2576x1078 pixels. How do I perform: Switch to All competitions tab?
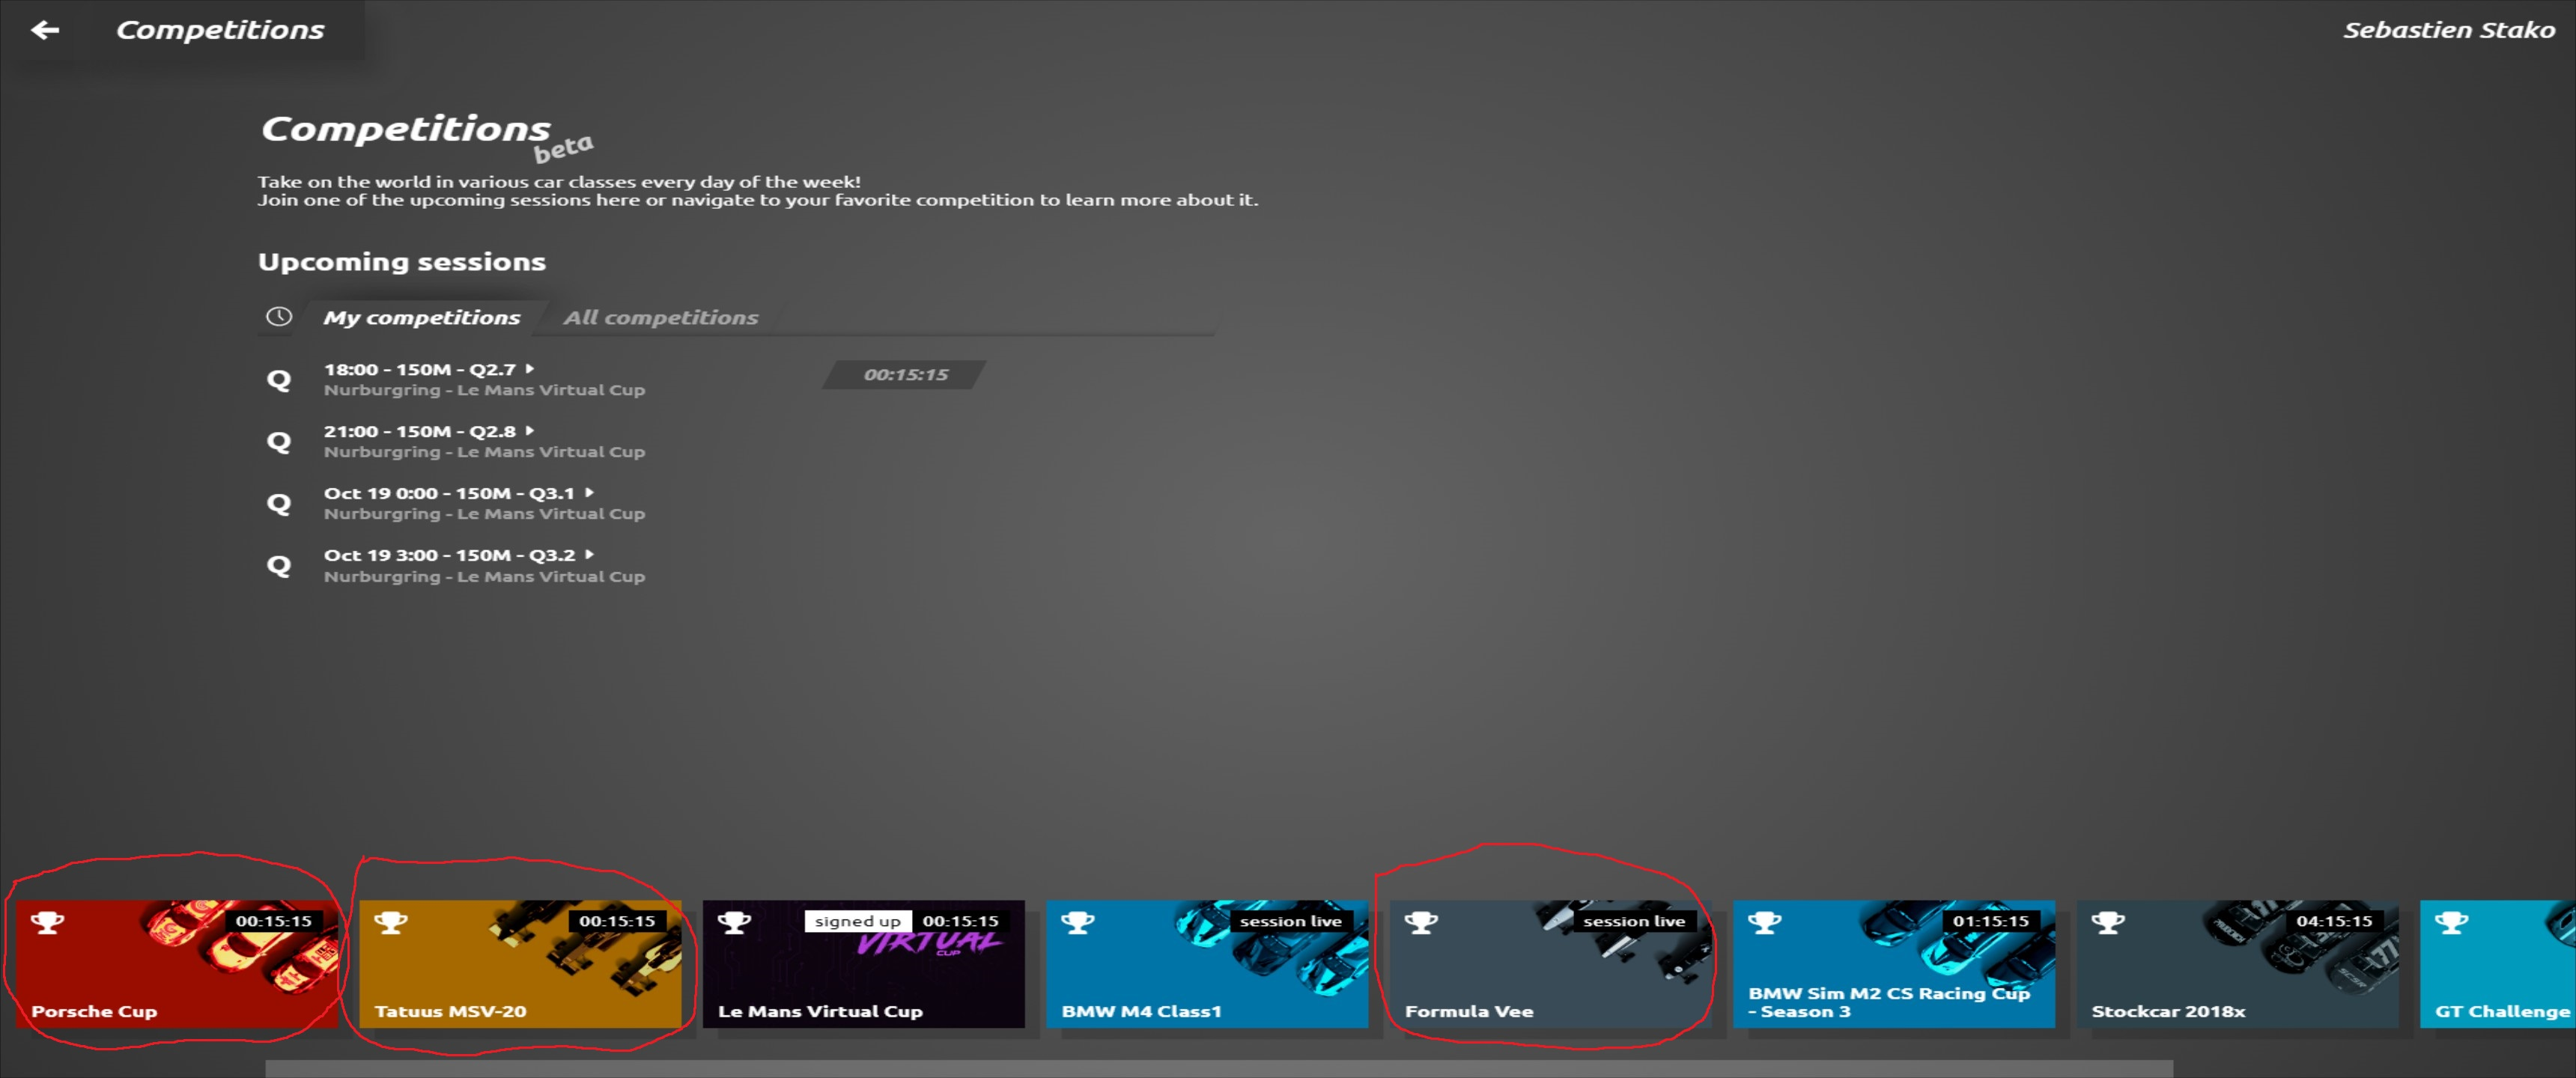(660, 318)
